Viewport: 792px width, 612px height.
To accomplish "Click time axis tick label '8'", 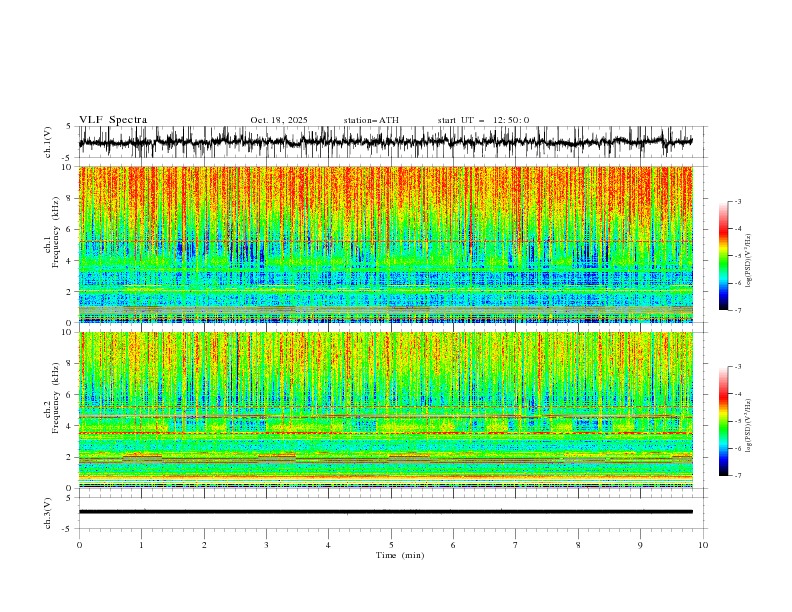I will point(578,545).
